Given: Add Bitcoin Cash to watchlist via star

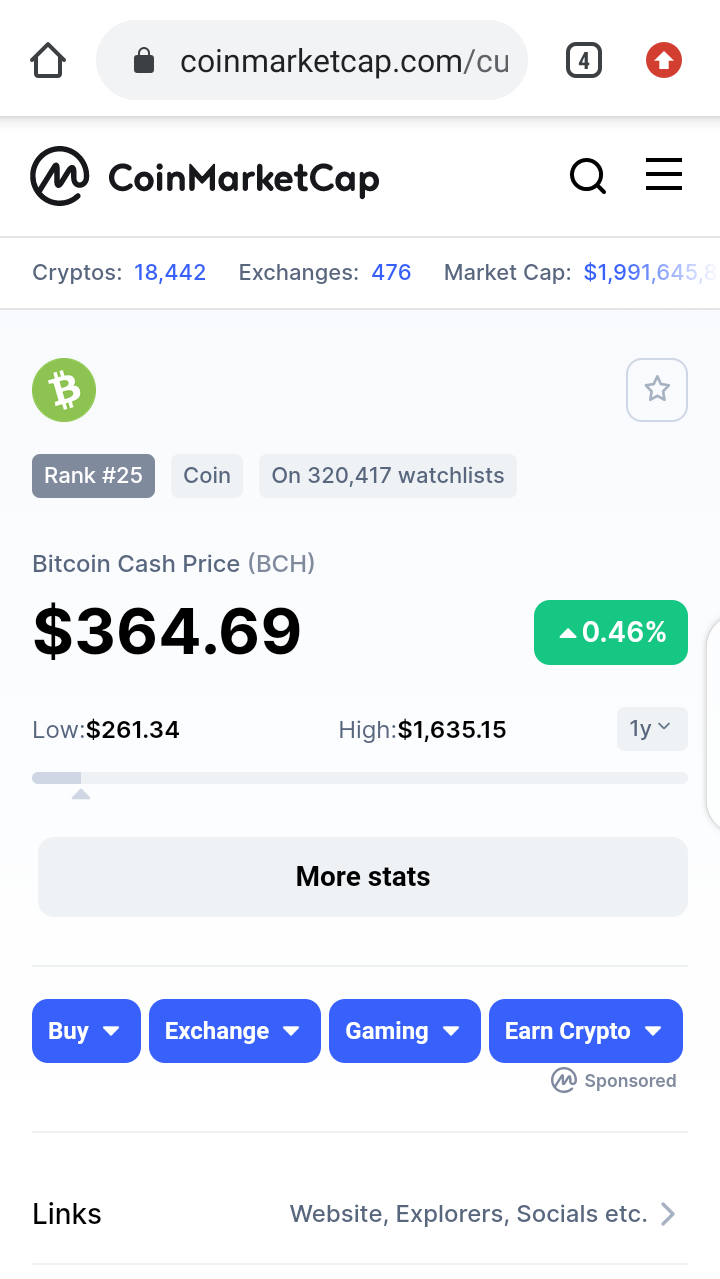Looking at the screenshot, I should pos(657,389).
